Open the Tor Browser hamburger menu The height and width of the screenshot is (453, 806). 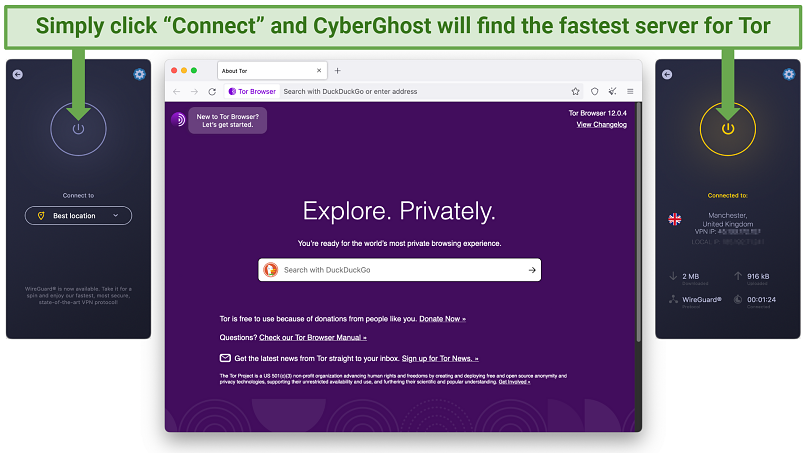tap(630, 92)
